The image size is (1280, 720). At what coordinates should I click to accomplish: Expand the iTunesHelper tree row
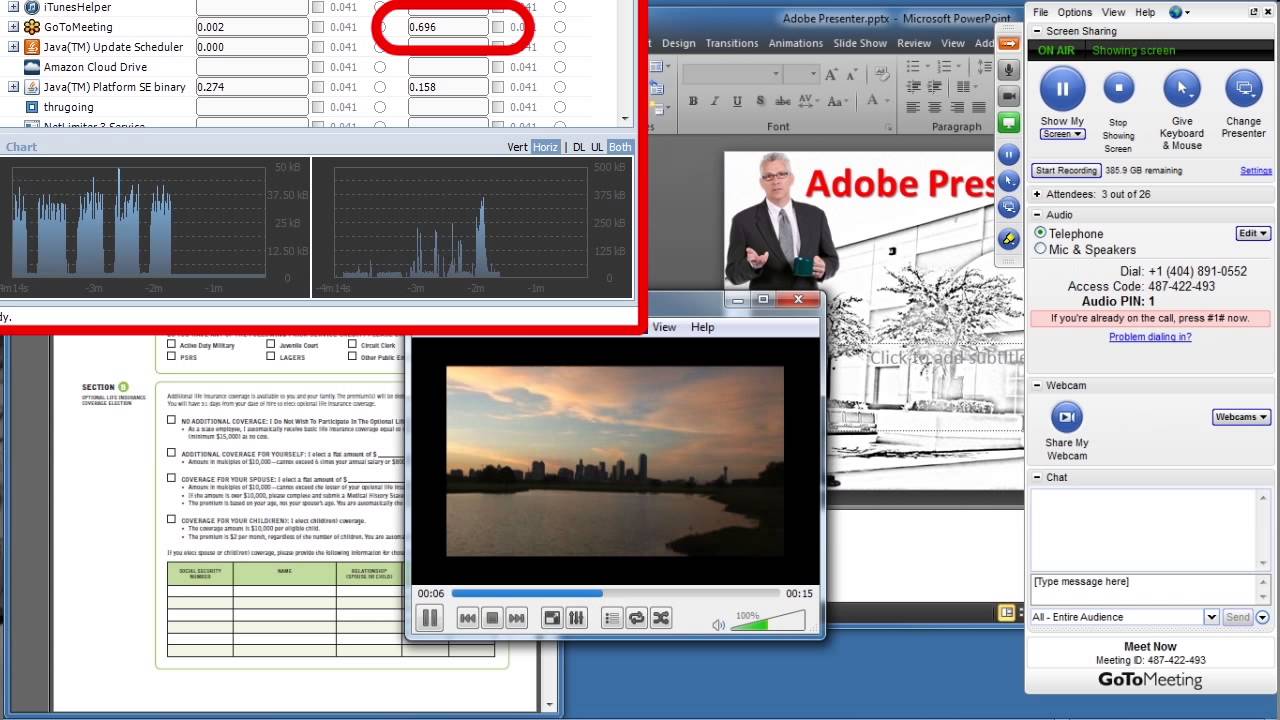pyautogui.click(x=13, y=7)
